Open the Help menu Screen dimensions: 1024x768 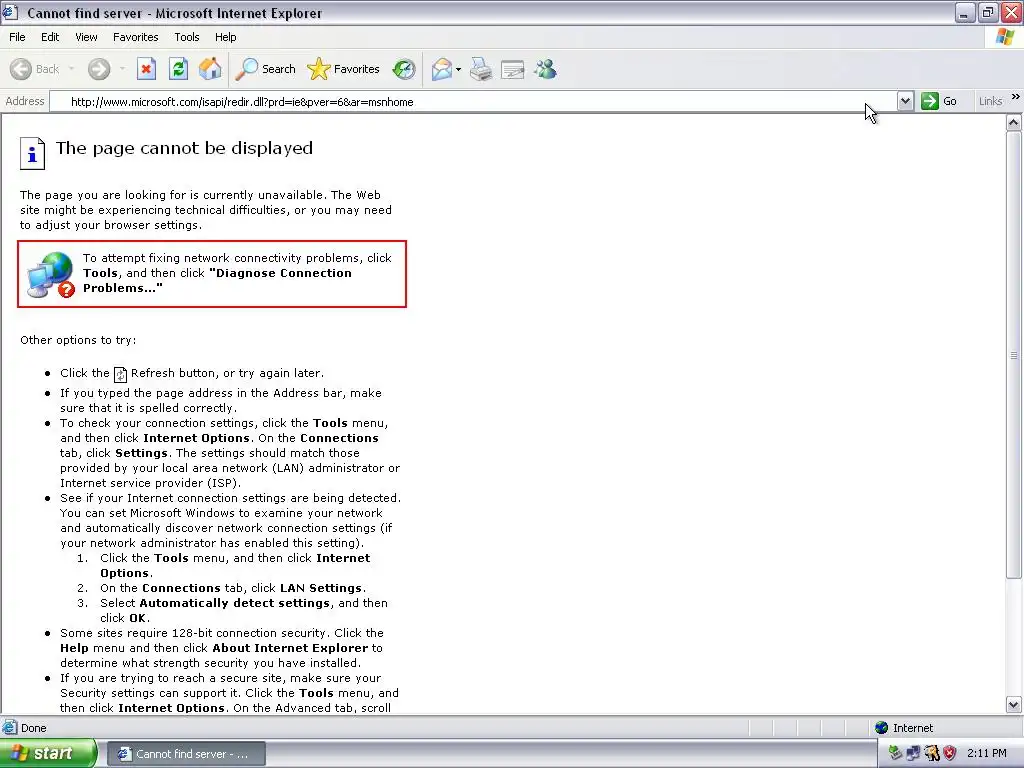click(225, 37)
